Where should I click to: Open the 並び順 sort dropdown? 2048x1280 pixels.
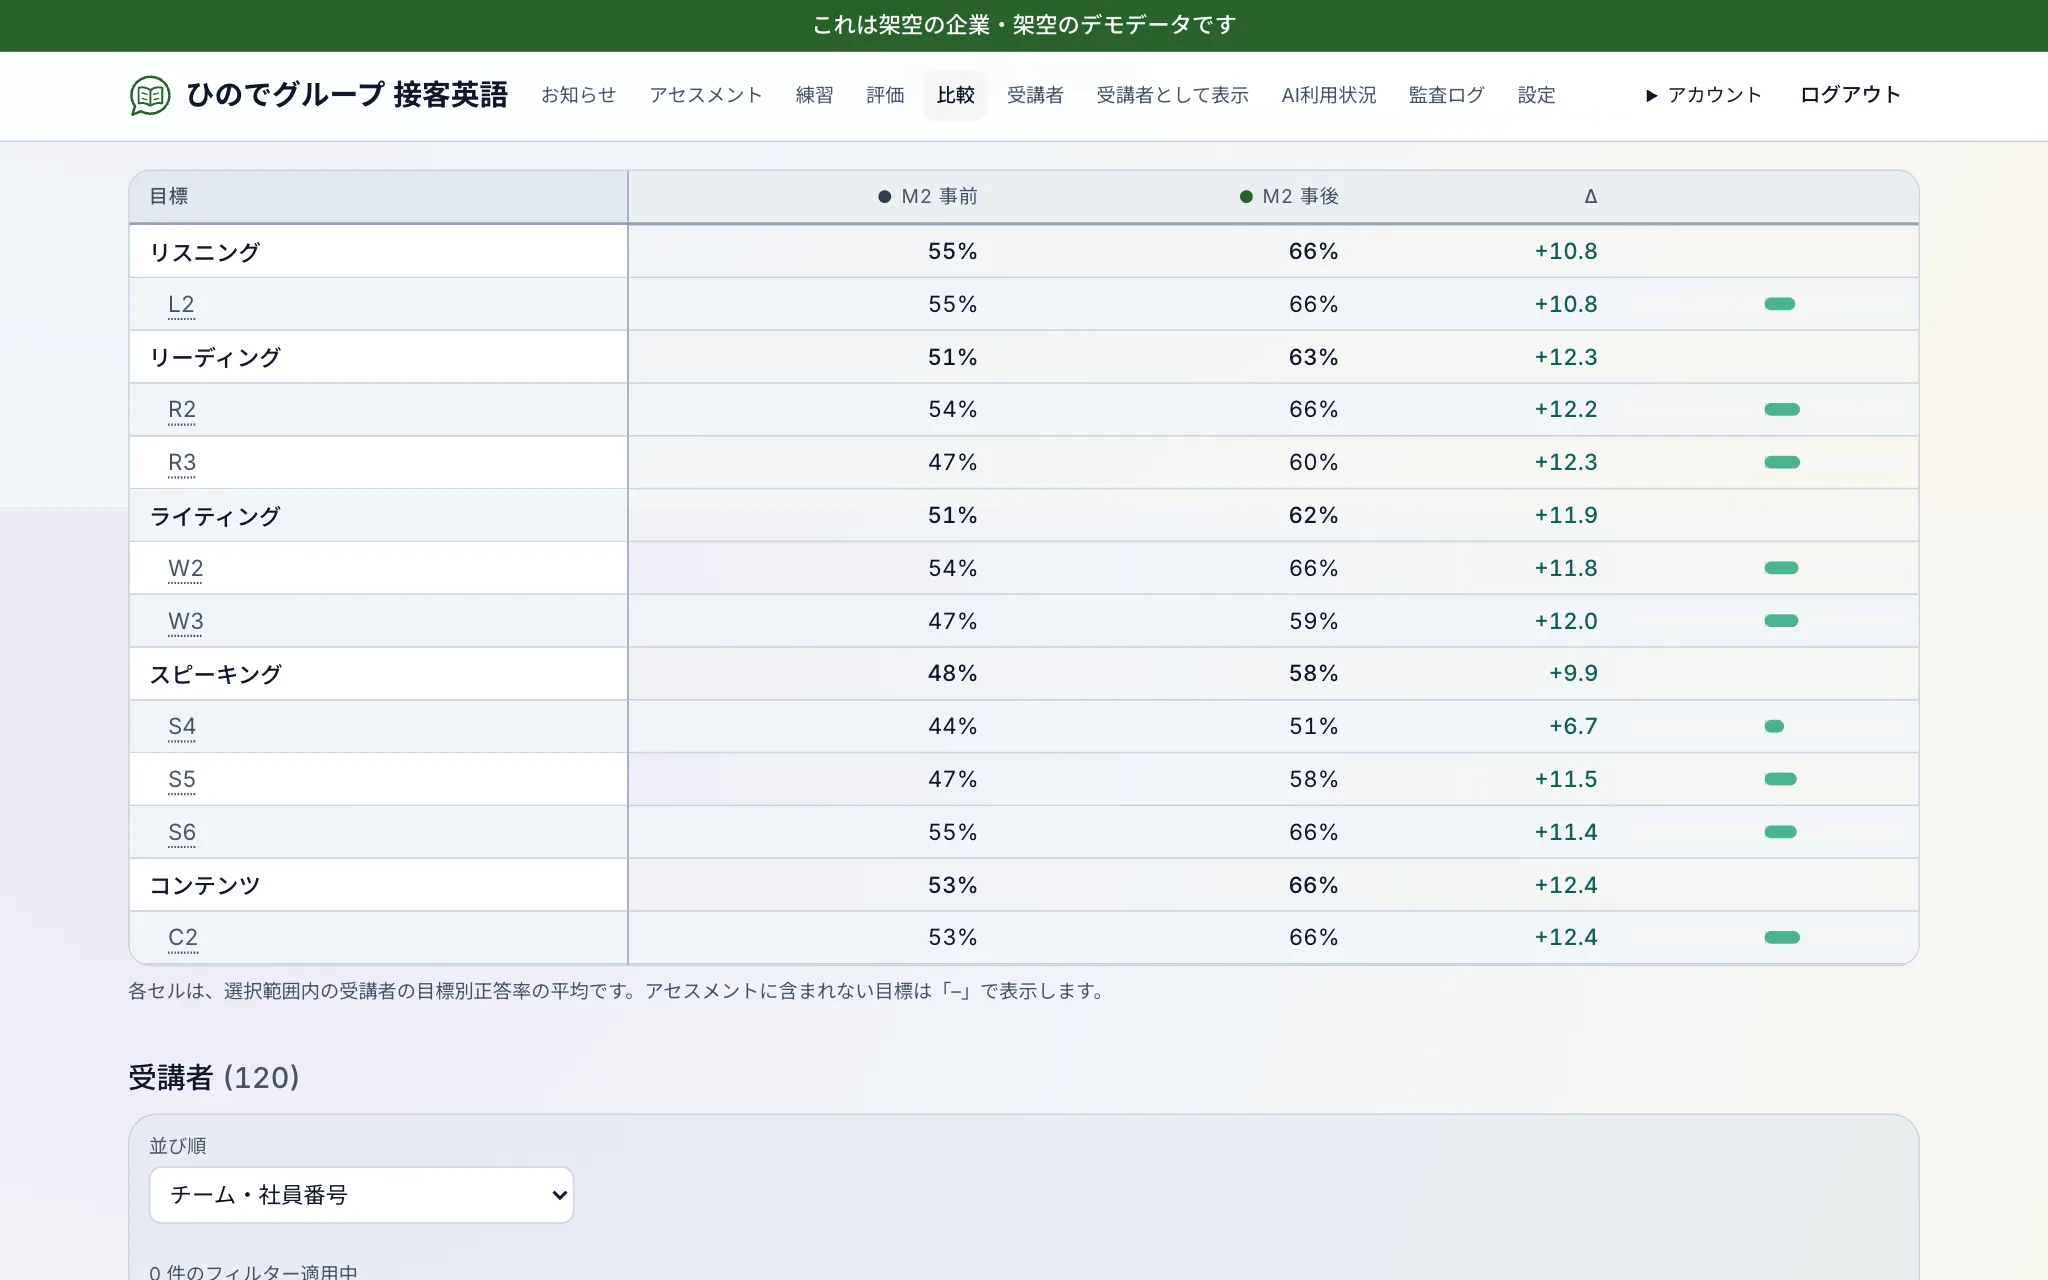[x=361, y=1194]
